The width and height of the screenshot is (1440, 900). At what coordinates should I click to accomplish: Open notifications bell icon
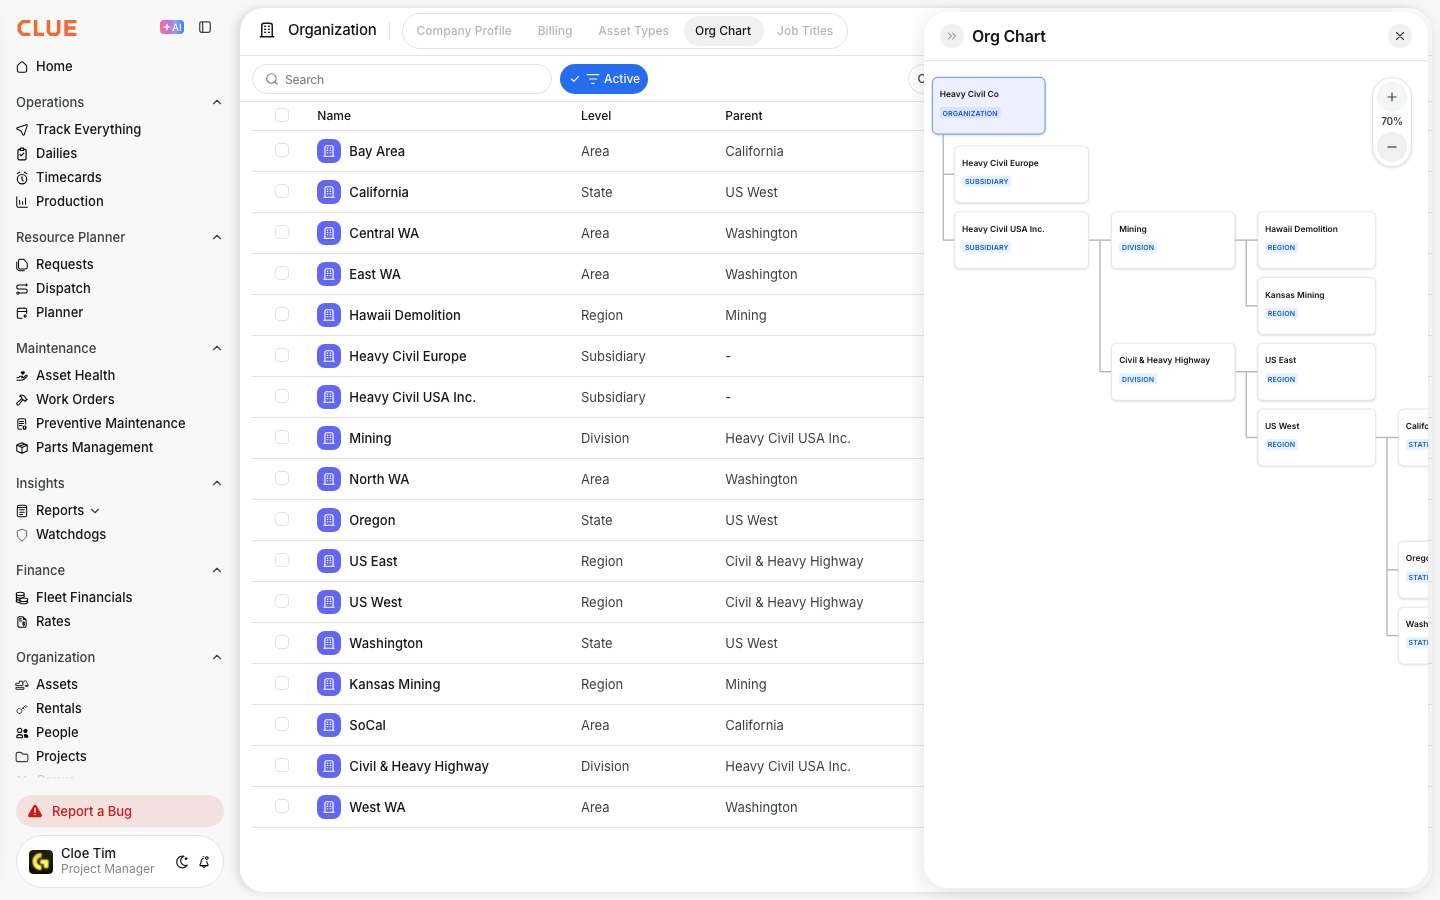(x=204, y=862)
